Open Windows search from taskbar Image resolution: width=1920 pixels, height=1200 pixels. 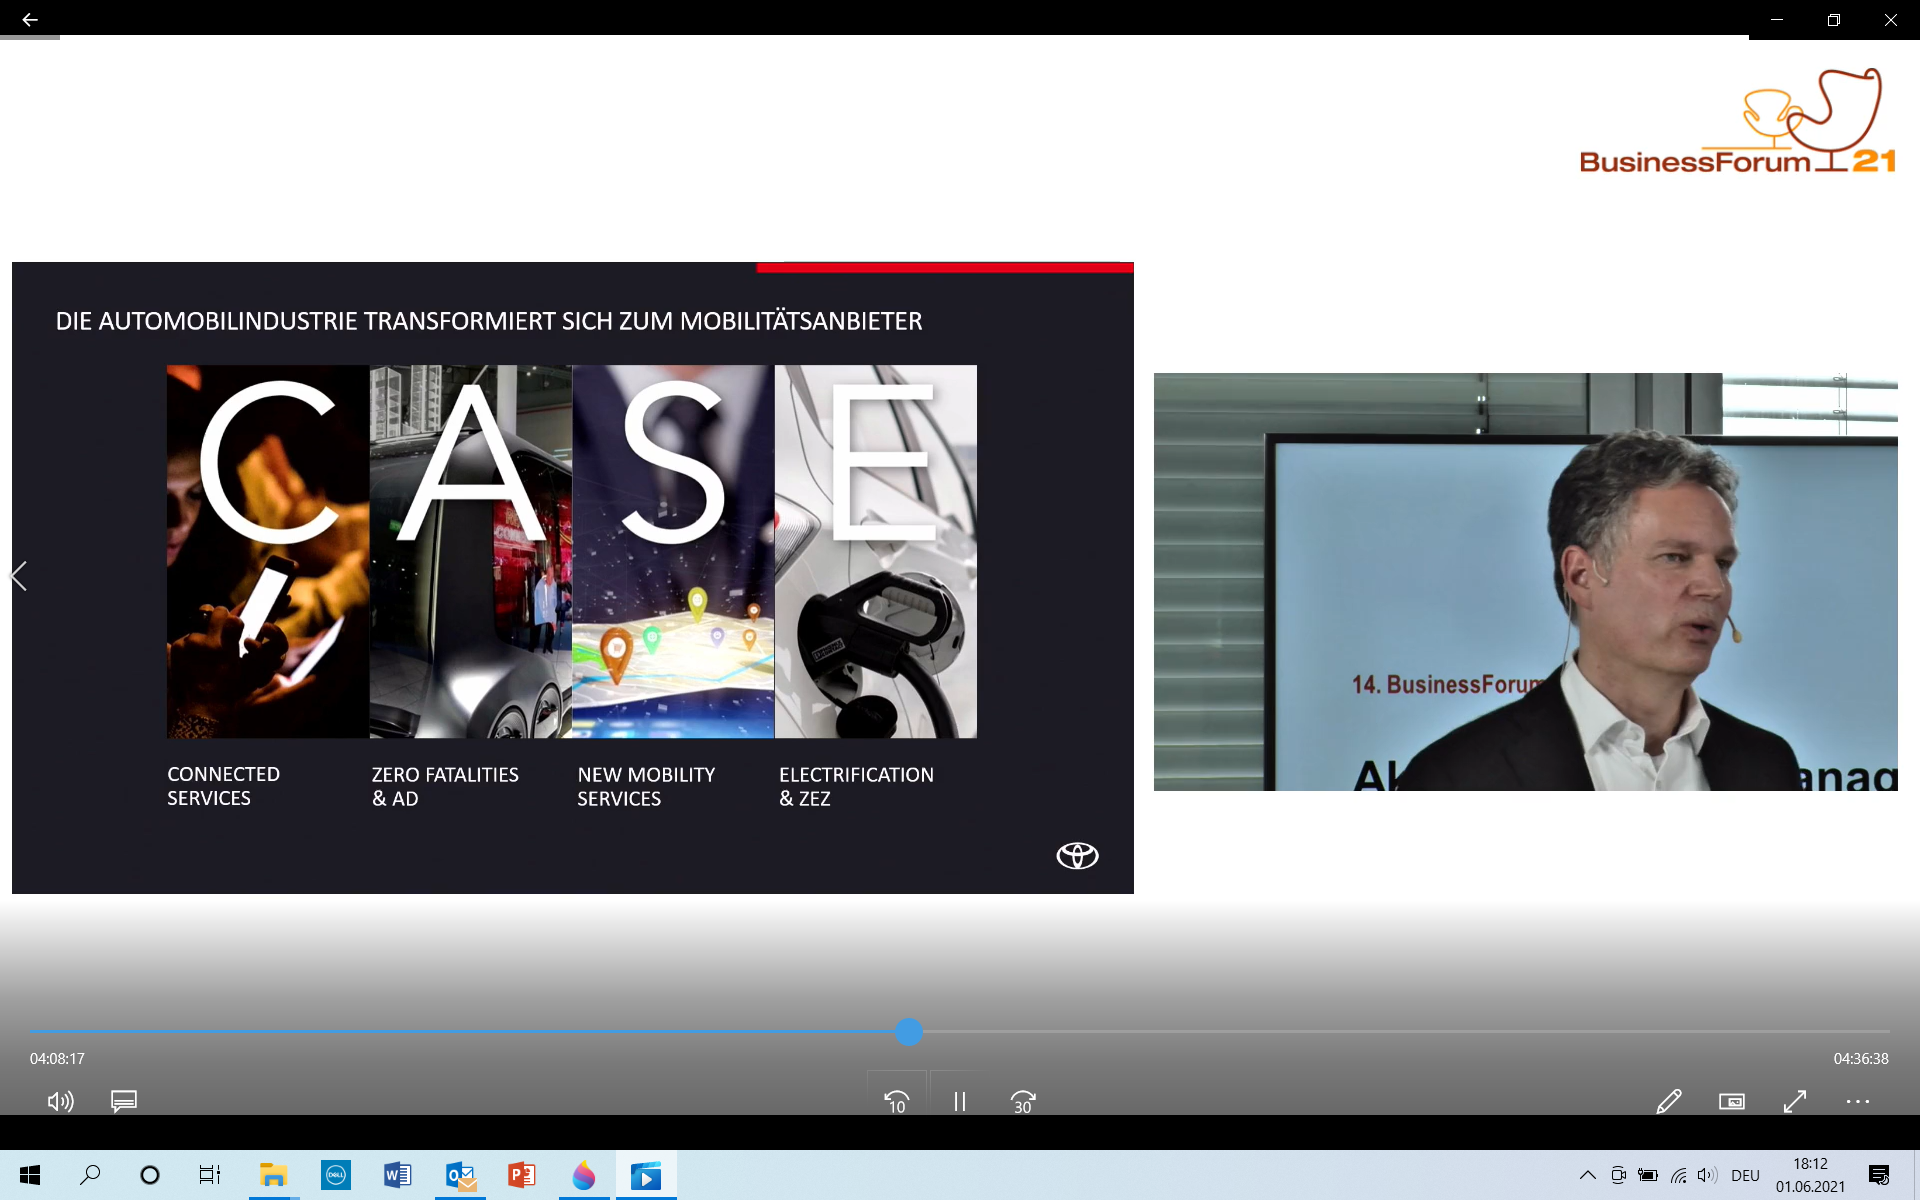[x=90, y=1175]
